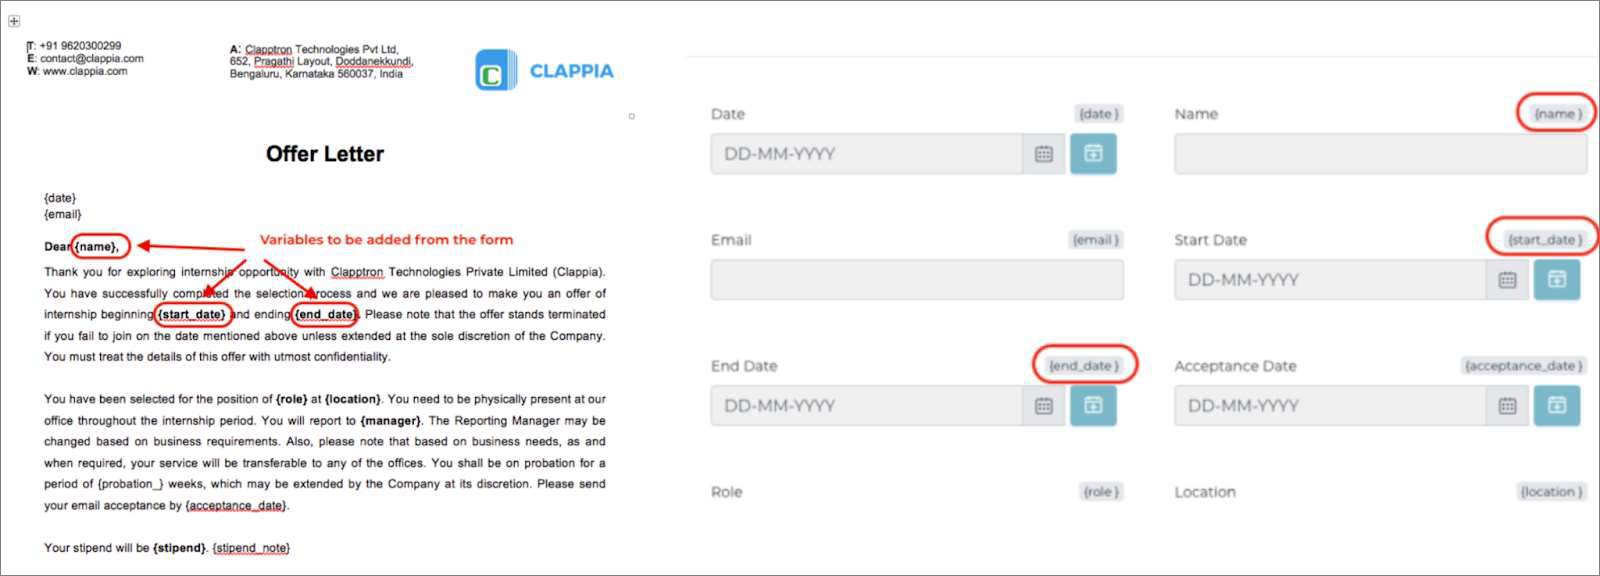Screen dimensions: 1600x576
Task: Click the blue date button beside End Date
Action: click(1093, 406)
